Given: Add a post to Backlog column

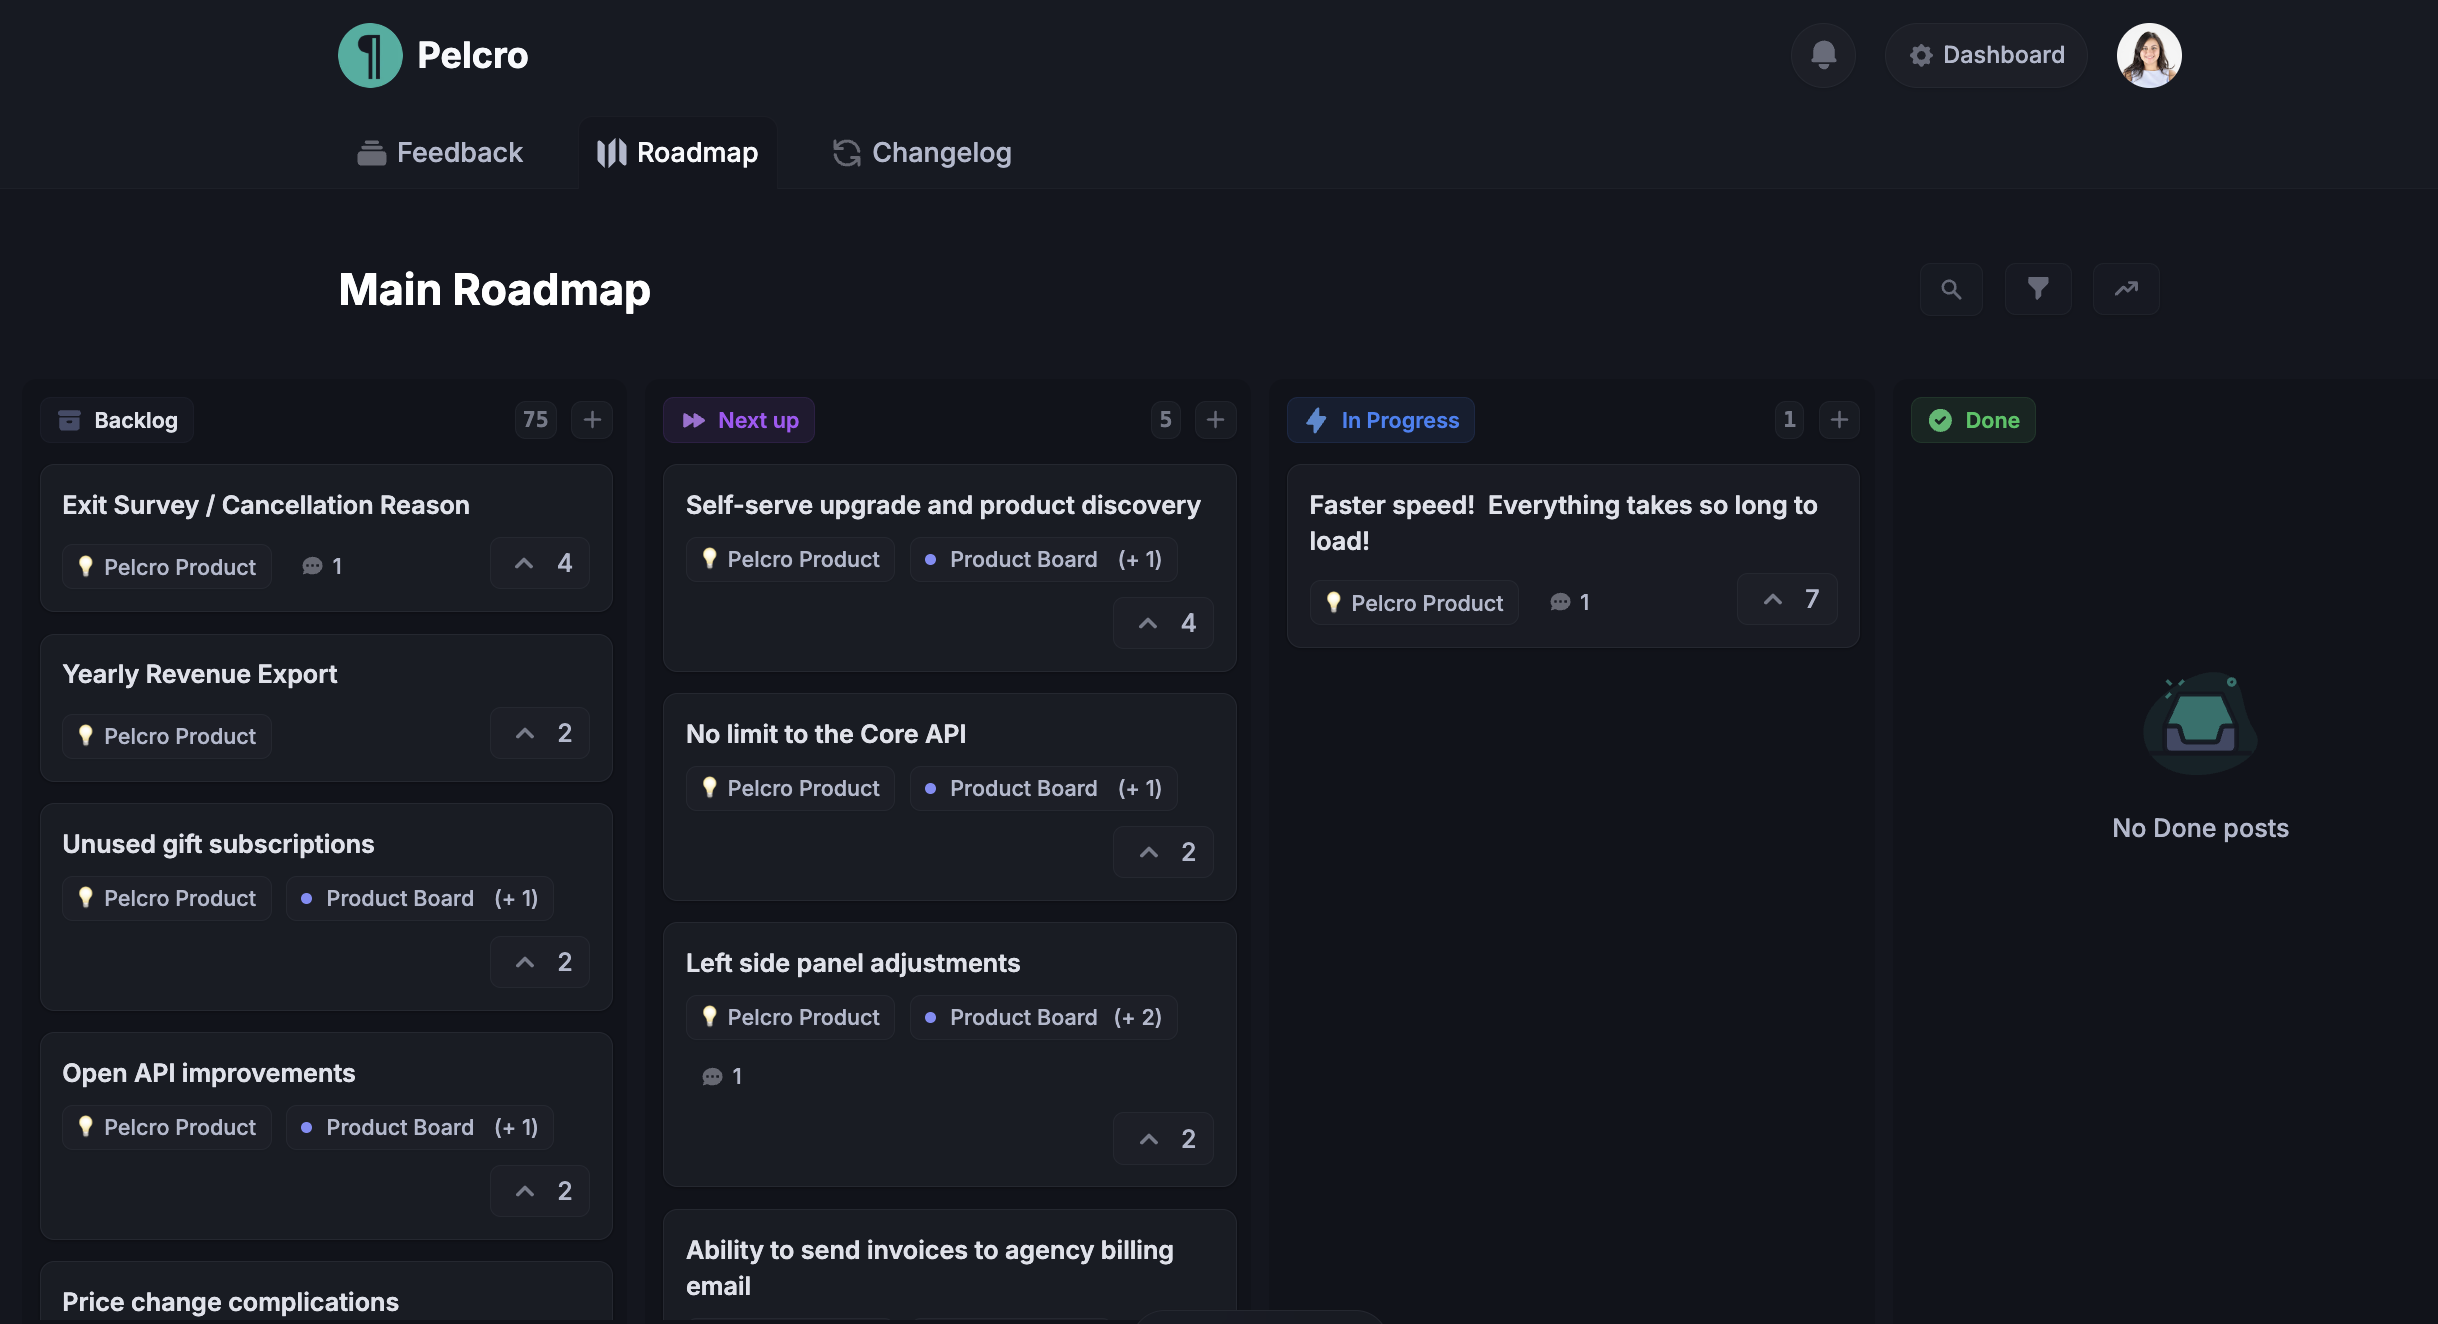Looking at the screenshot, I should pyautogui.click(x=592, y=419).
